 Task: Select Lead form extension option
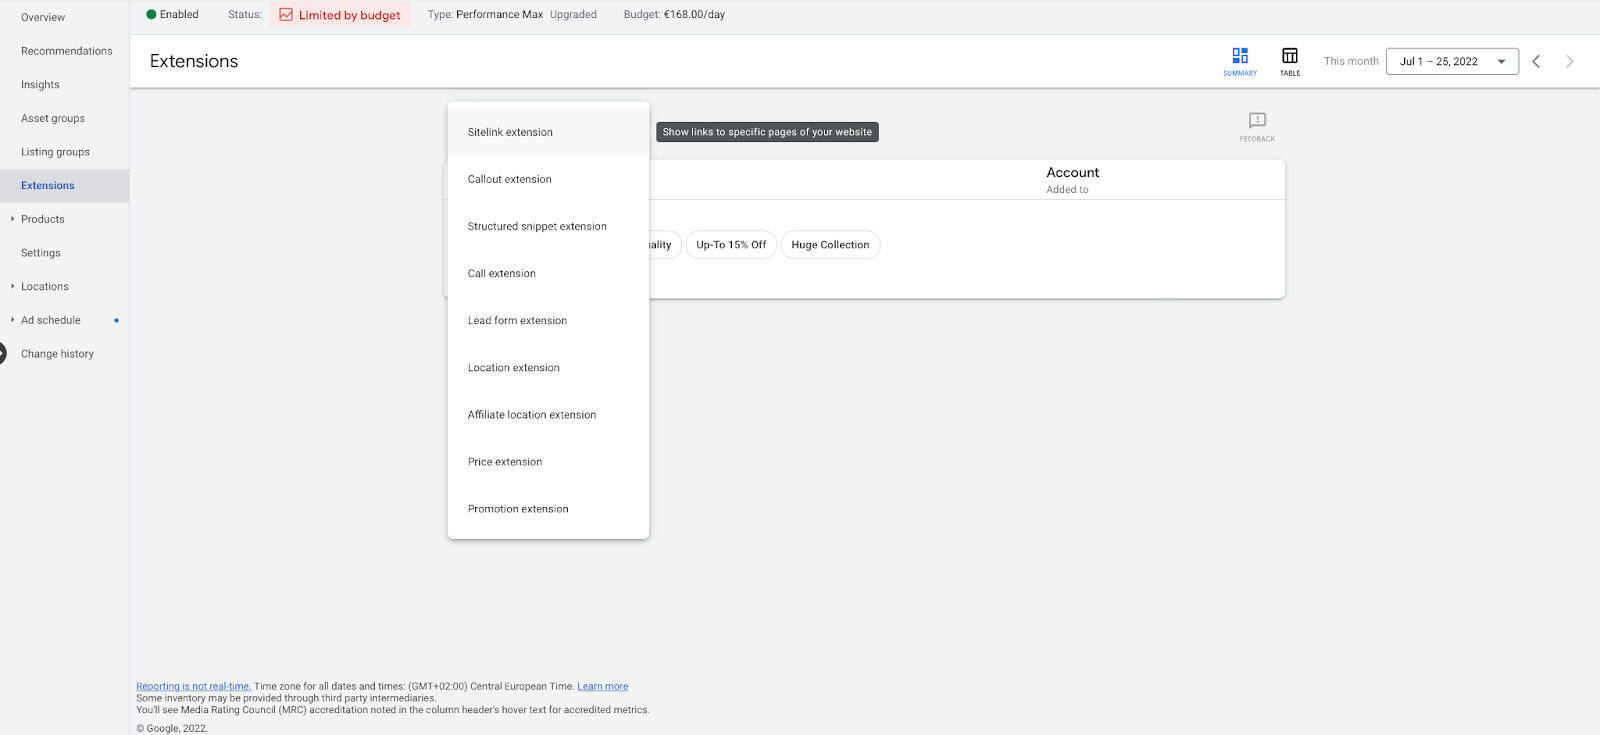[517, 321]
